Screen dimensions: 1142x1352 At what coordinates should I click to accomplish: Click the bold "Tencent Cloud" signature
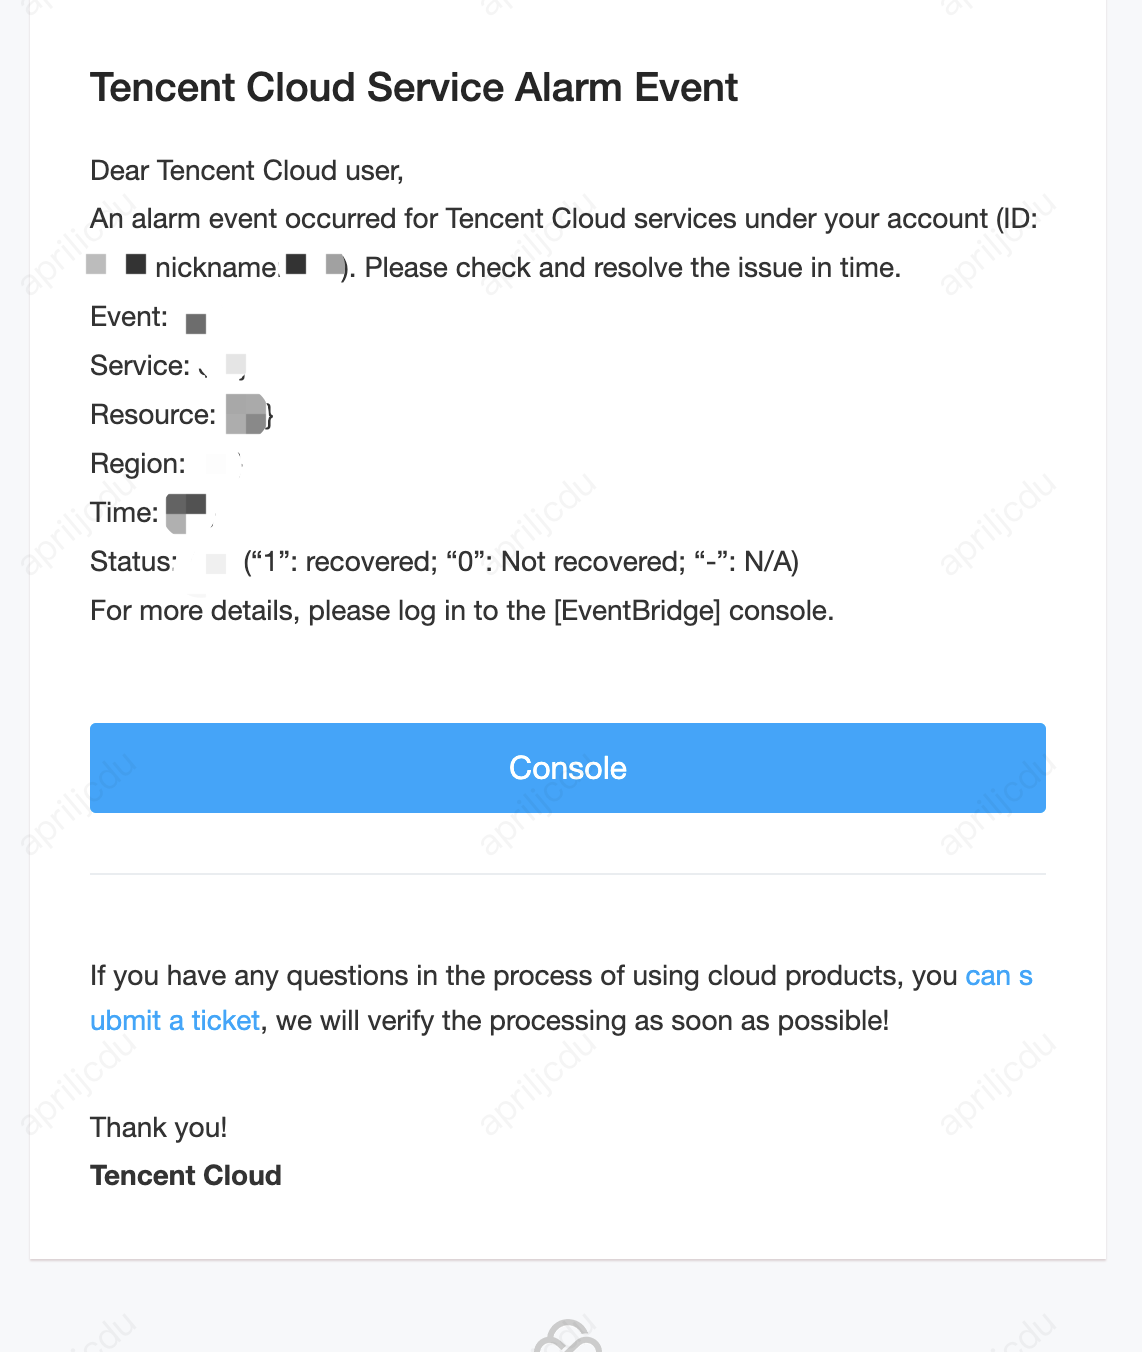(186, 1175)
